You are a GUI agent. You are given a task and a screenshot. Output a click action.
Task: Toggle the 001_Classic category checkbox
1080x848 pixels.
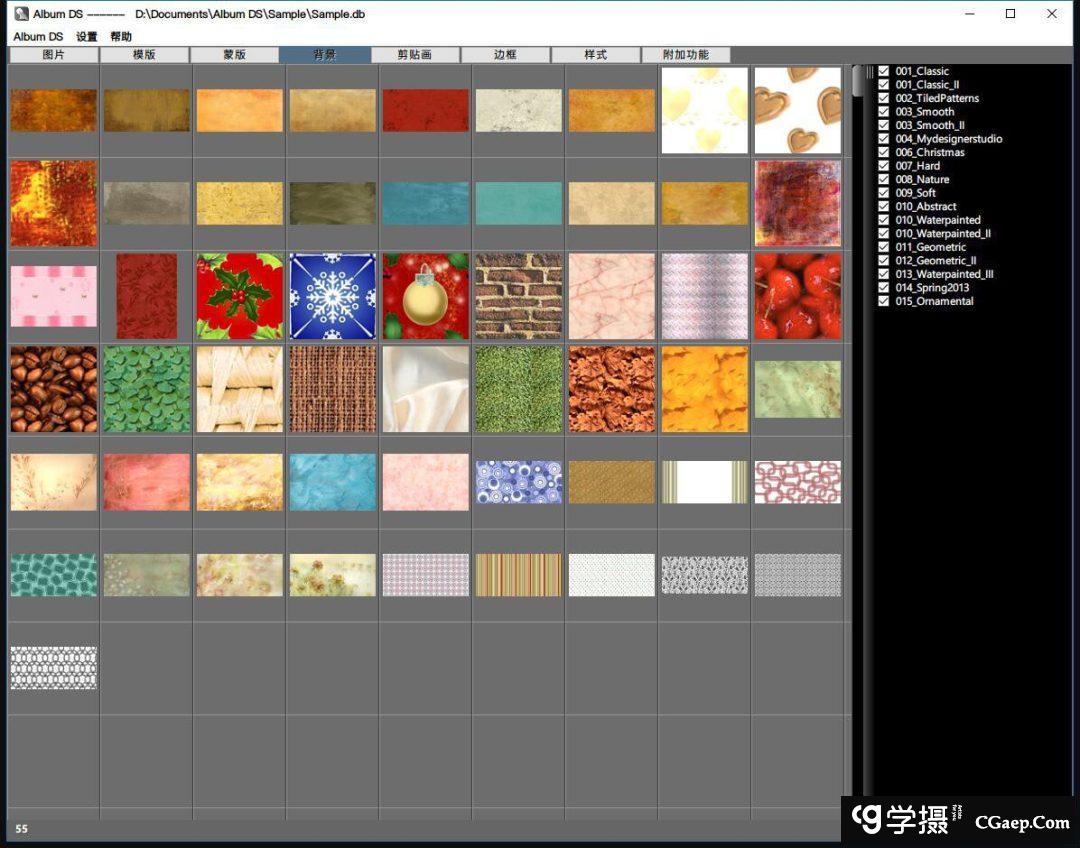(884, 72)
